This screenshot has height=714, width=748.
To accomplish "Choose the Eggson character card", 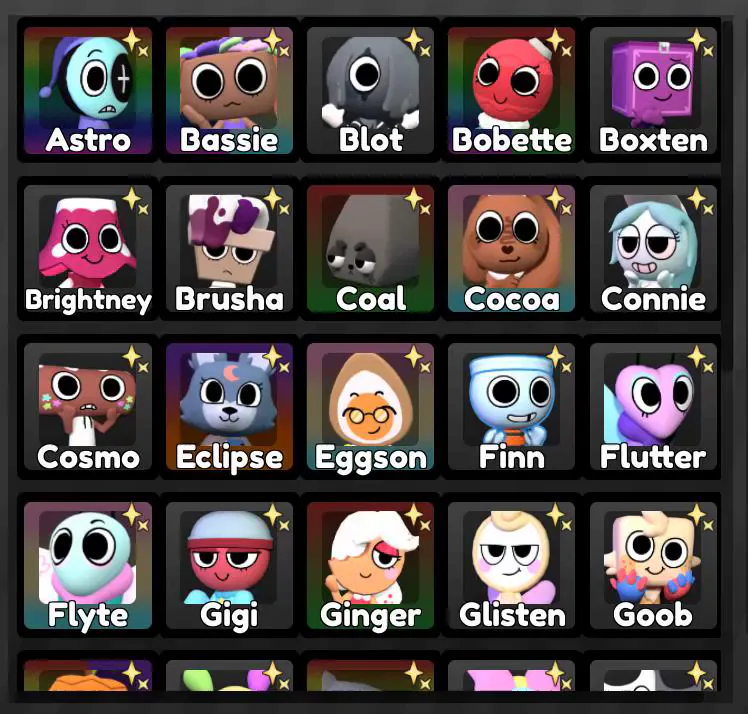I will pos(371,407).
